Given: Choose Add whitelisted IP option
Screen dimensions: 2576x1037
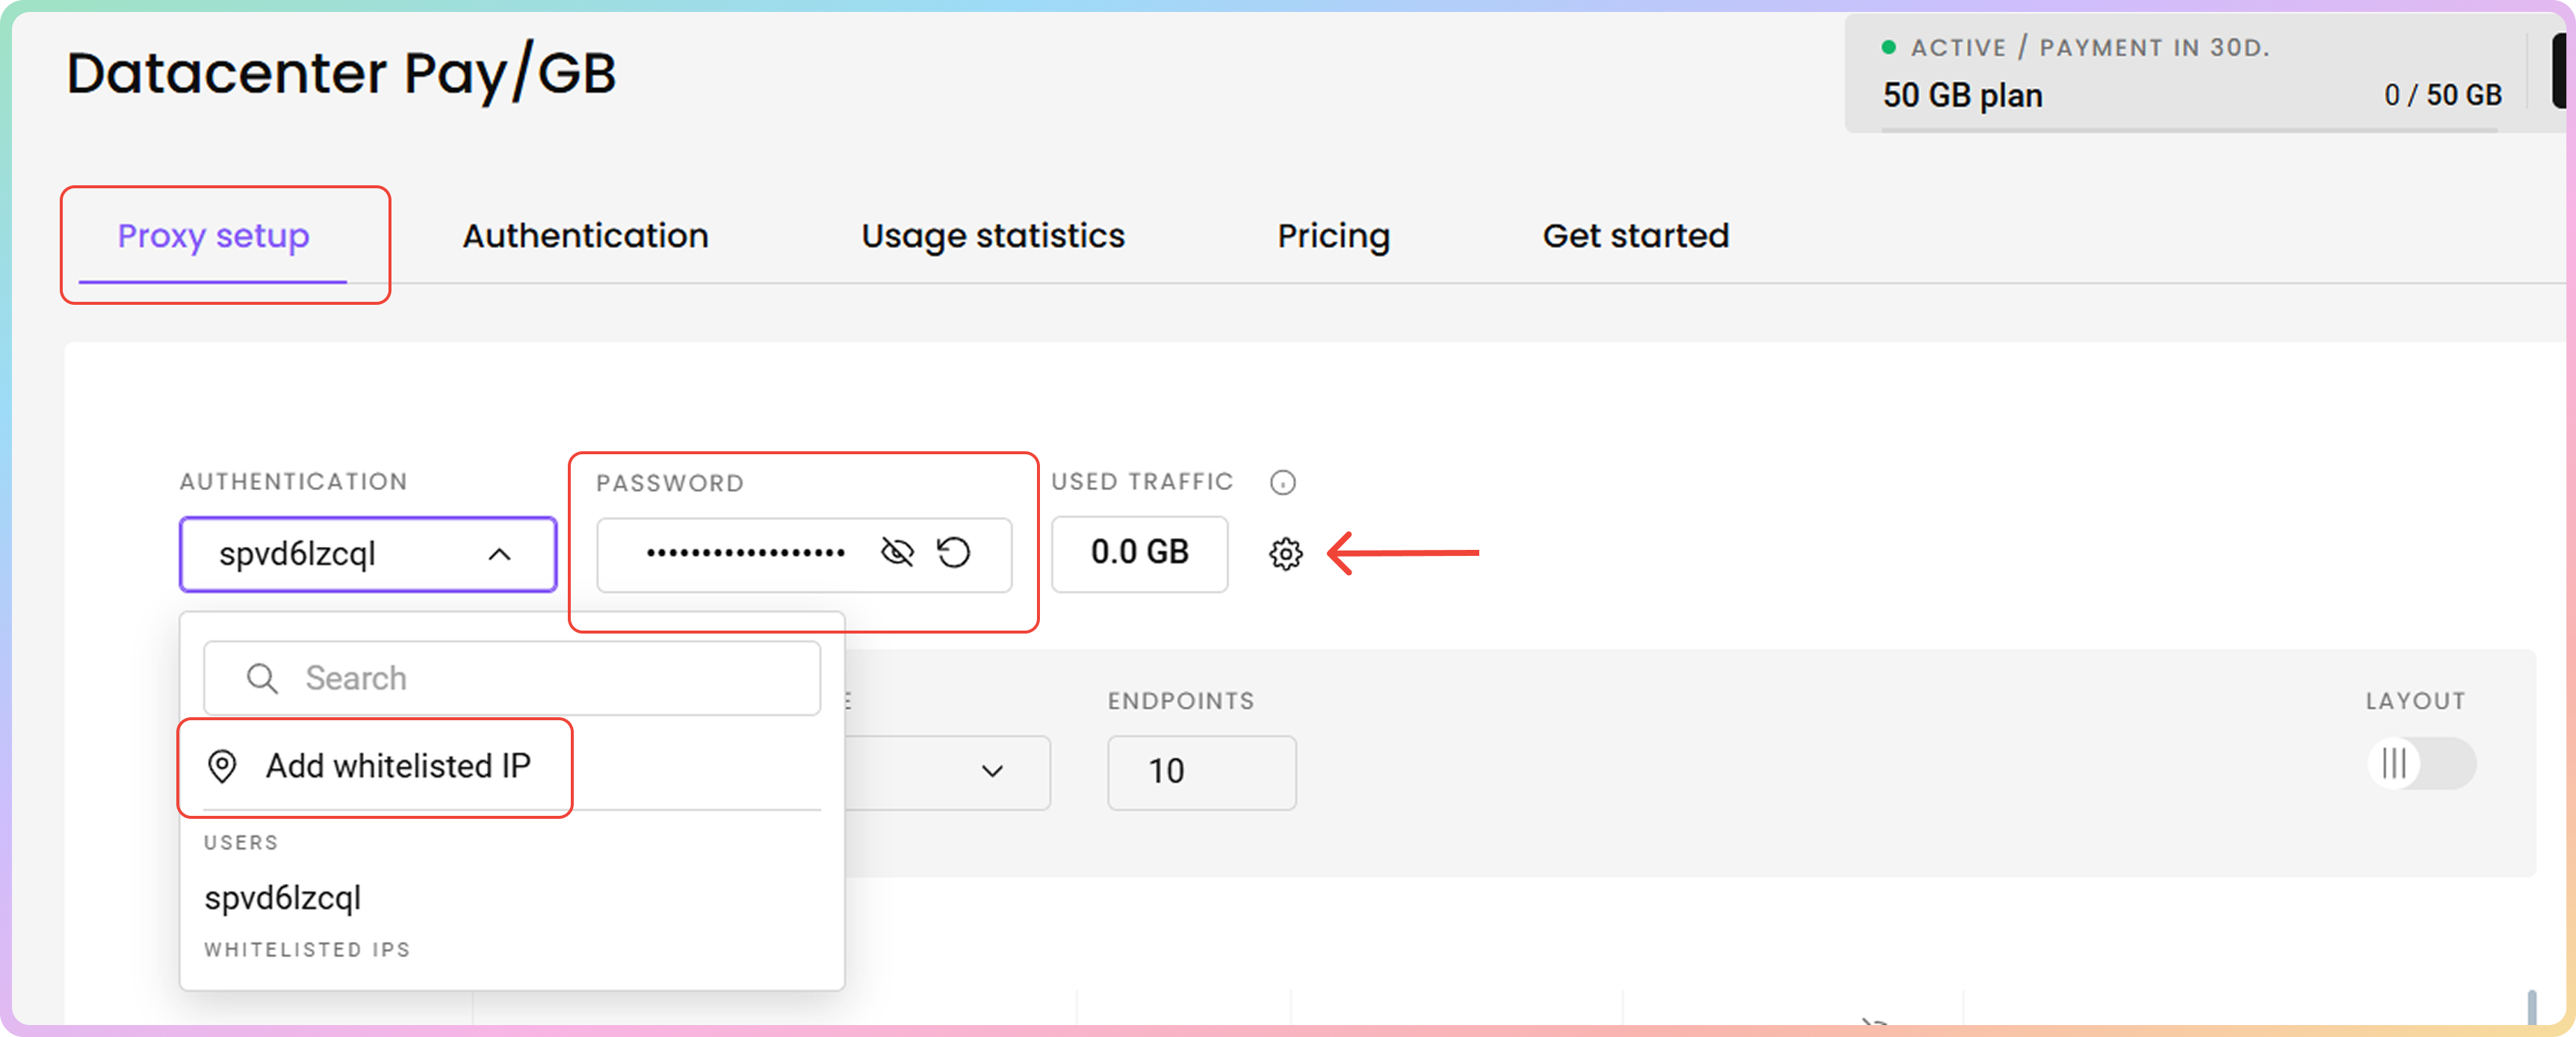Looking at the screenshot, I should (x=397, y=766).
